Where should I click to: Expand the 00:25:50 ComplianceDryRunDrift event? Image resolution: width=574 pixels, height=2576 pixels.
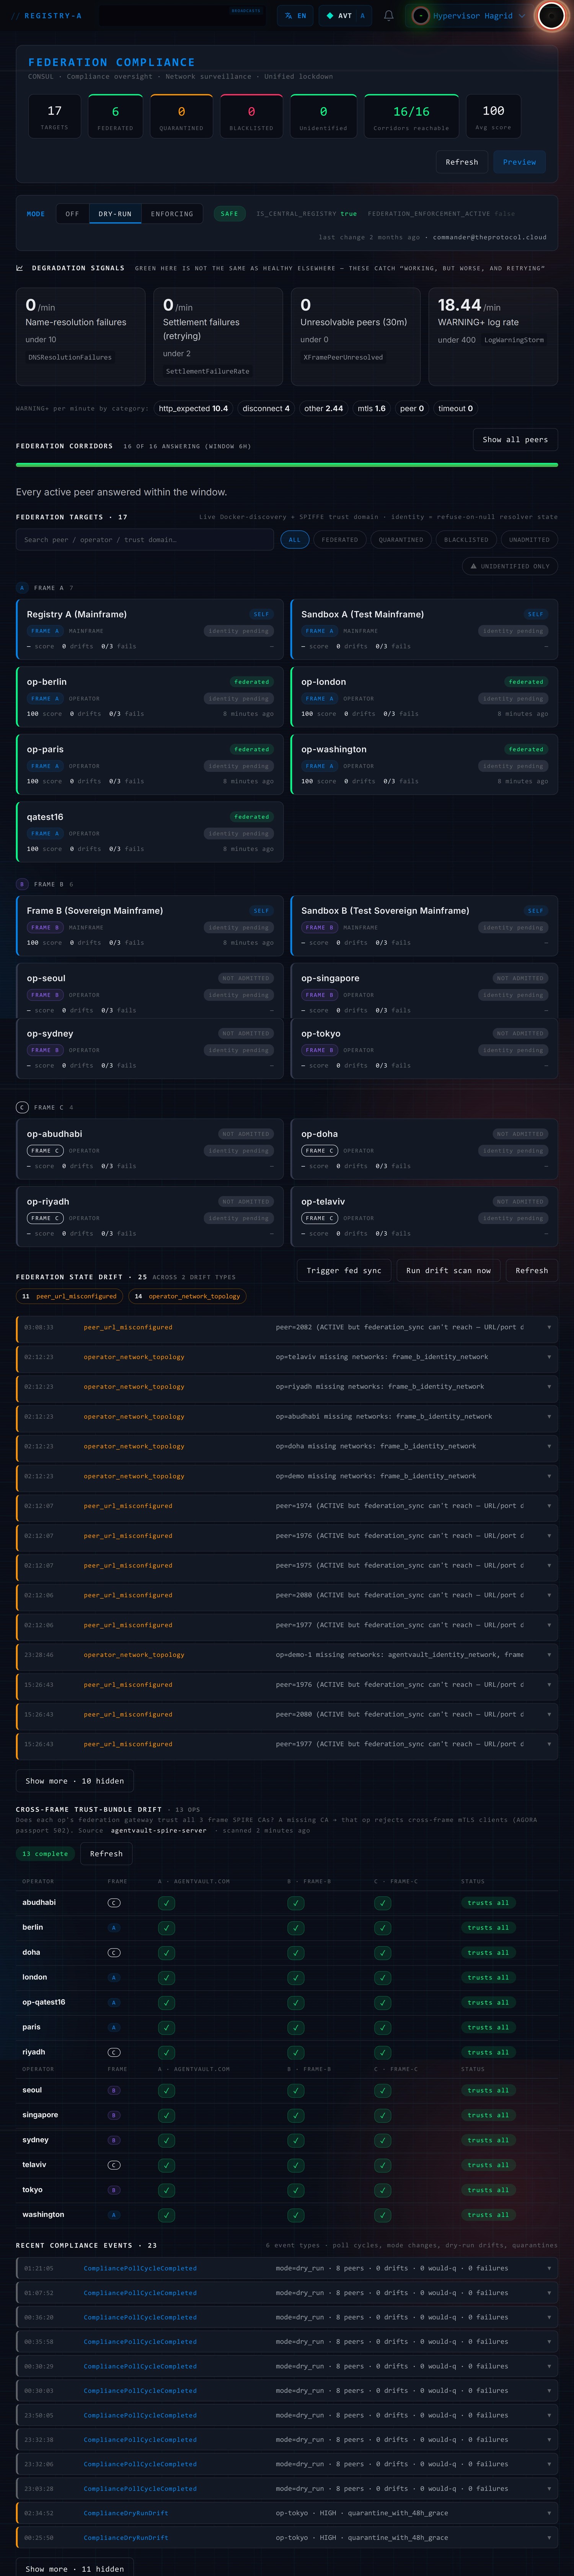[287, 2538]
